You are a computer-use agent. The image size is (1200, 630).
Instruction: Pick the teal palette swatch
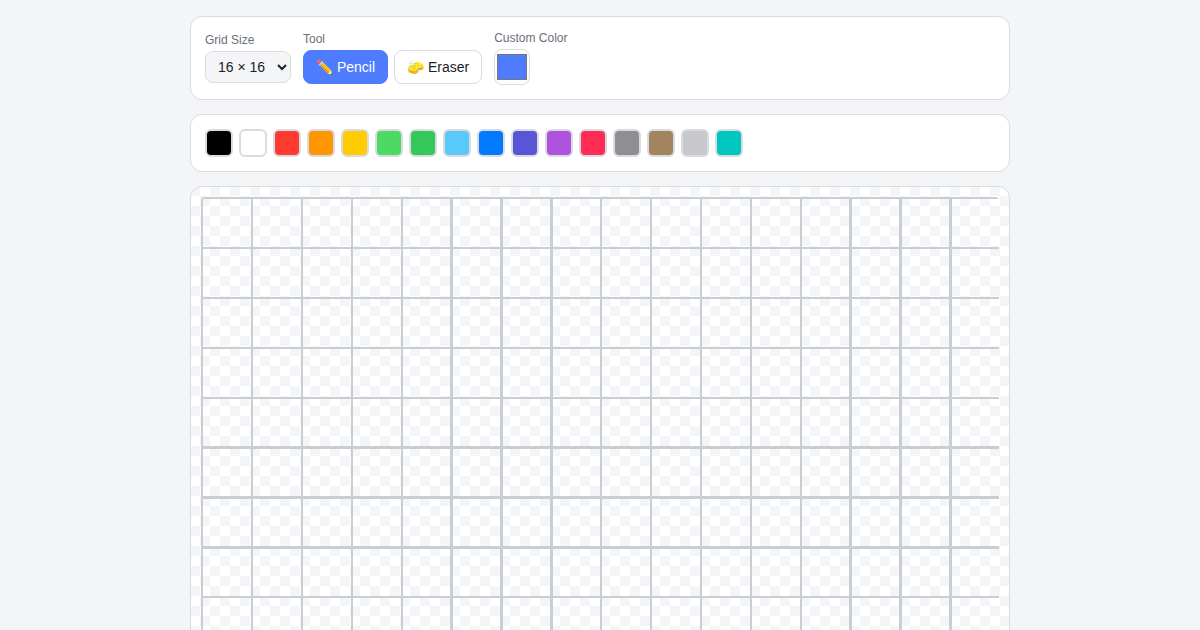[x=729, y=143]
